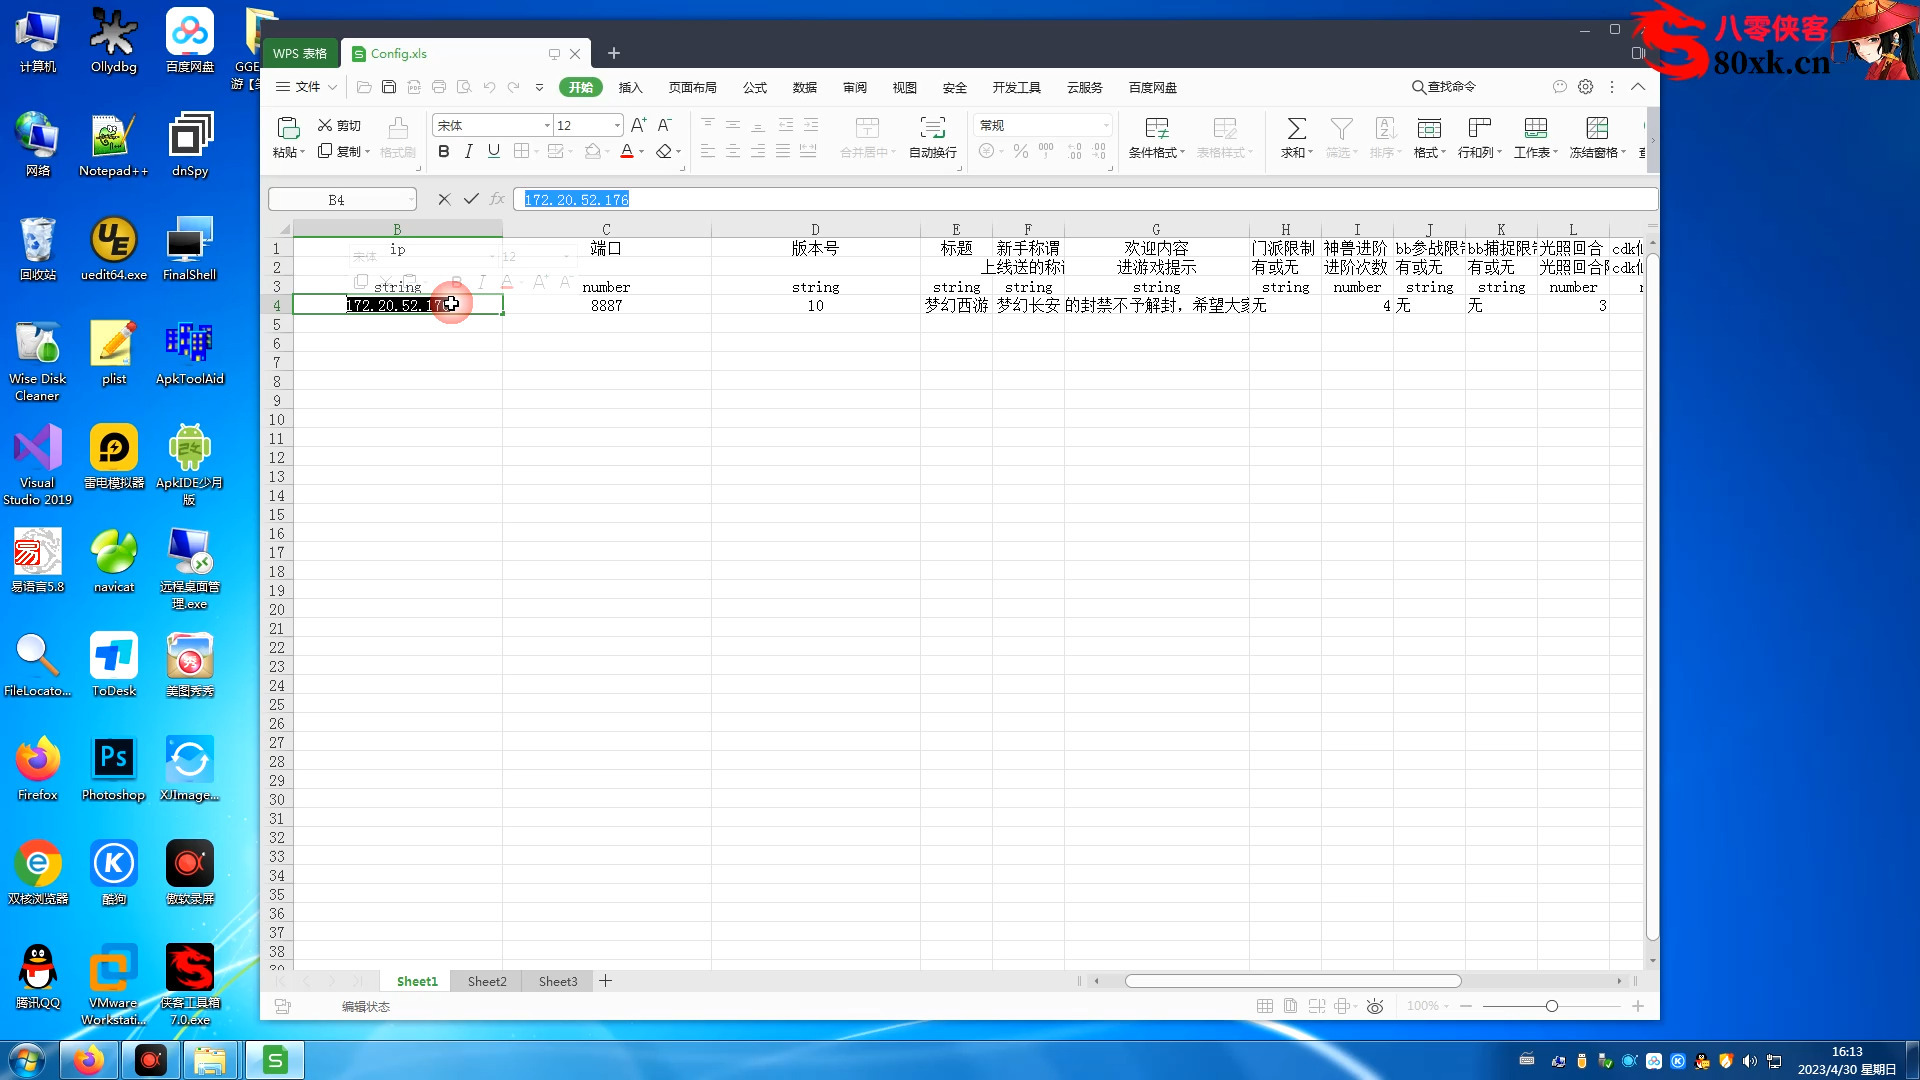Click the Print icon in quick toolbar
1920x1080 pixels.
click(x=439, y=87)
